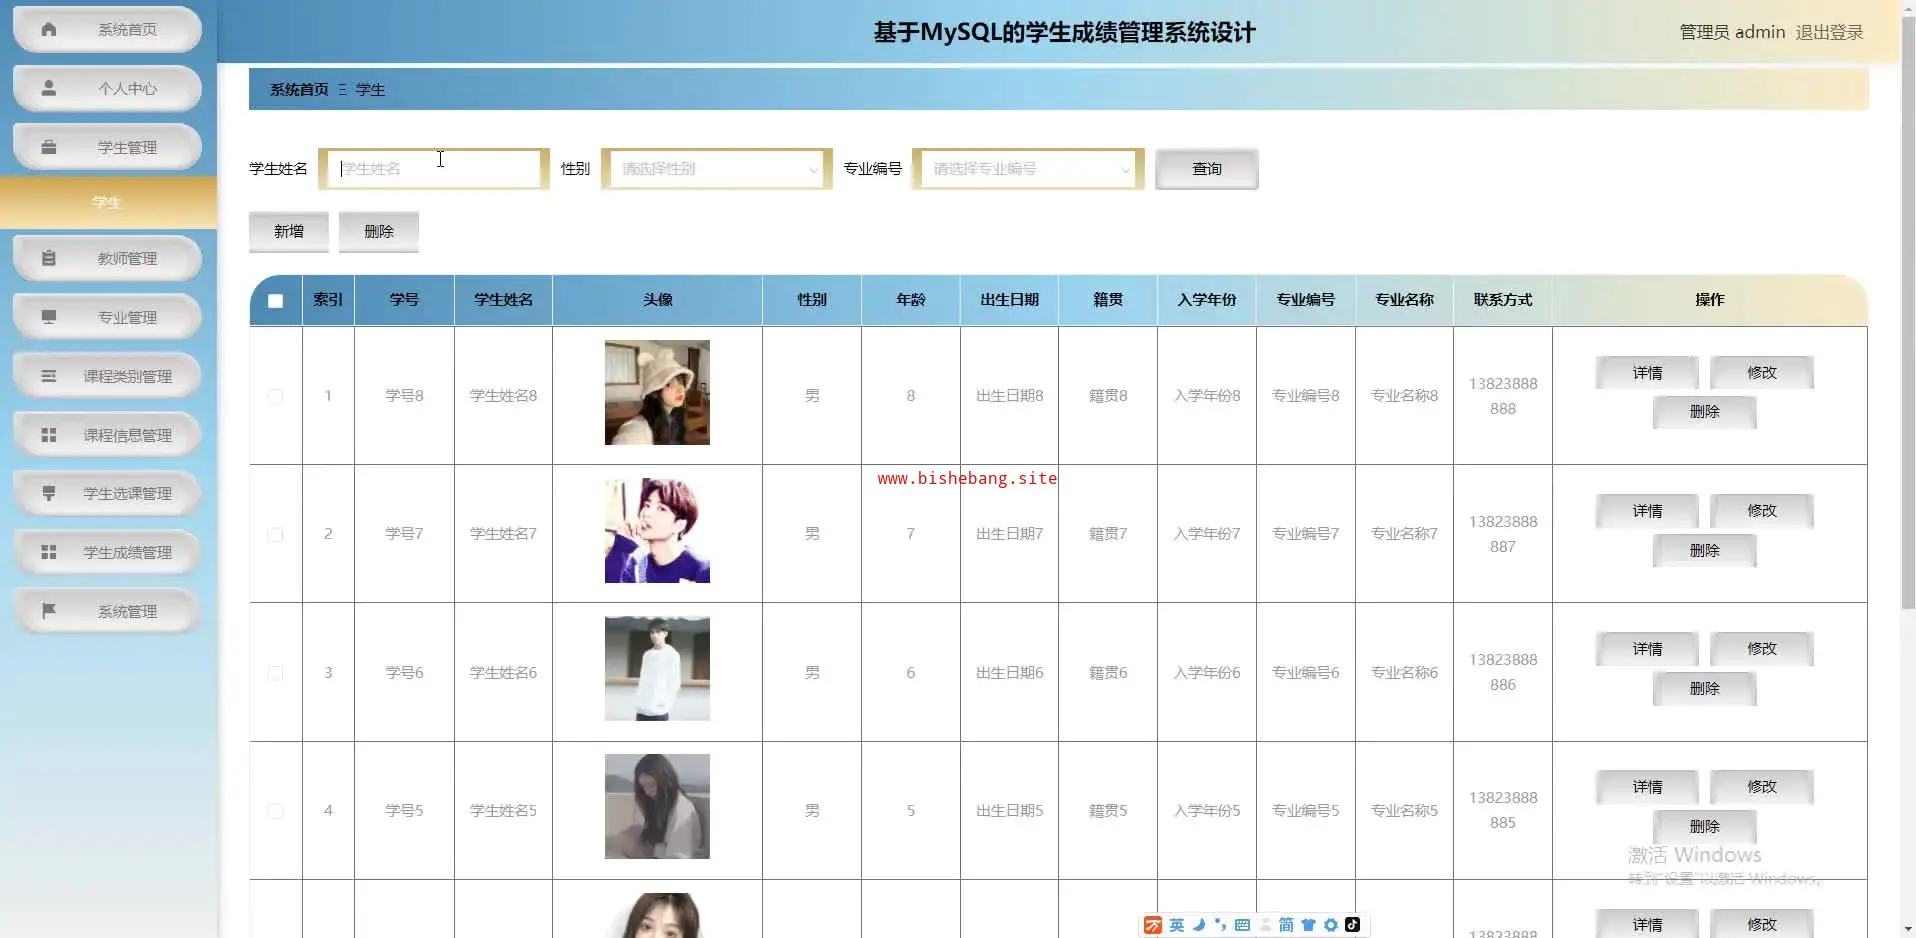Open 详情 details for 学生姓名7

click(x=1647, y=511)
